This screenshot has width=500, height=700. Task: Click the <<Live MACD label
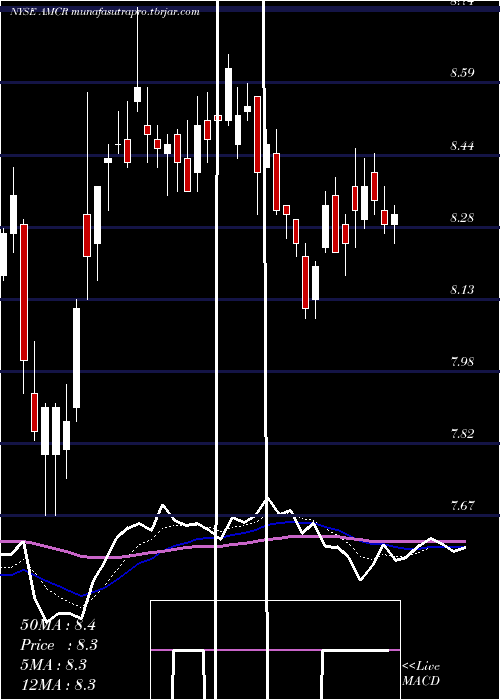point(421,673)
